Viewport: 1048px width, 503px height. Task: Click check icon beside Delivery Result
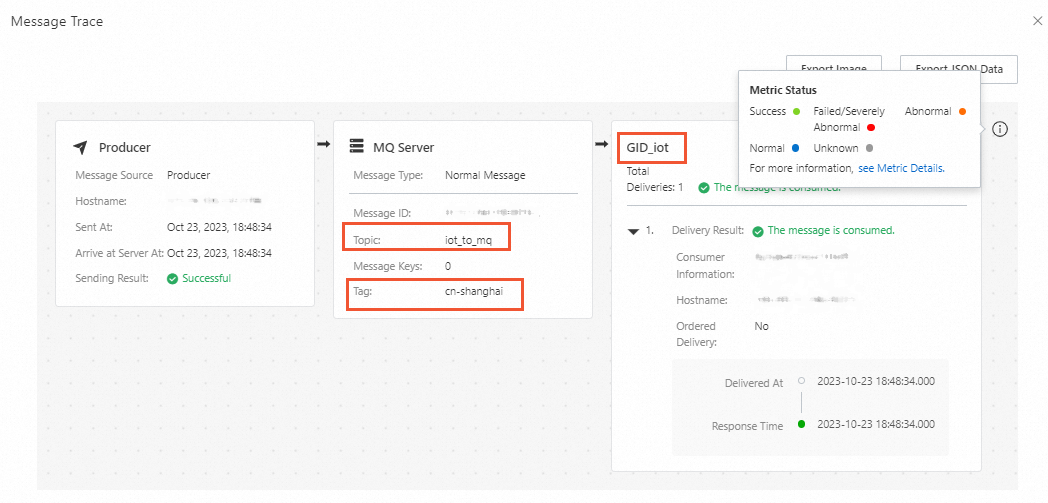[757, 231]
